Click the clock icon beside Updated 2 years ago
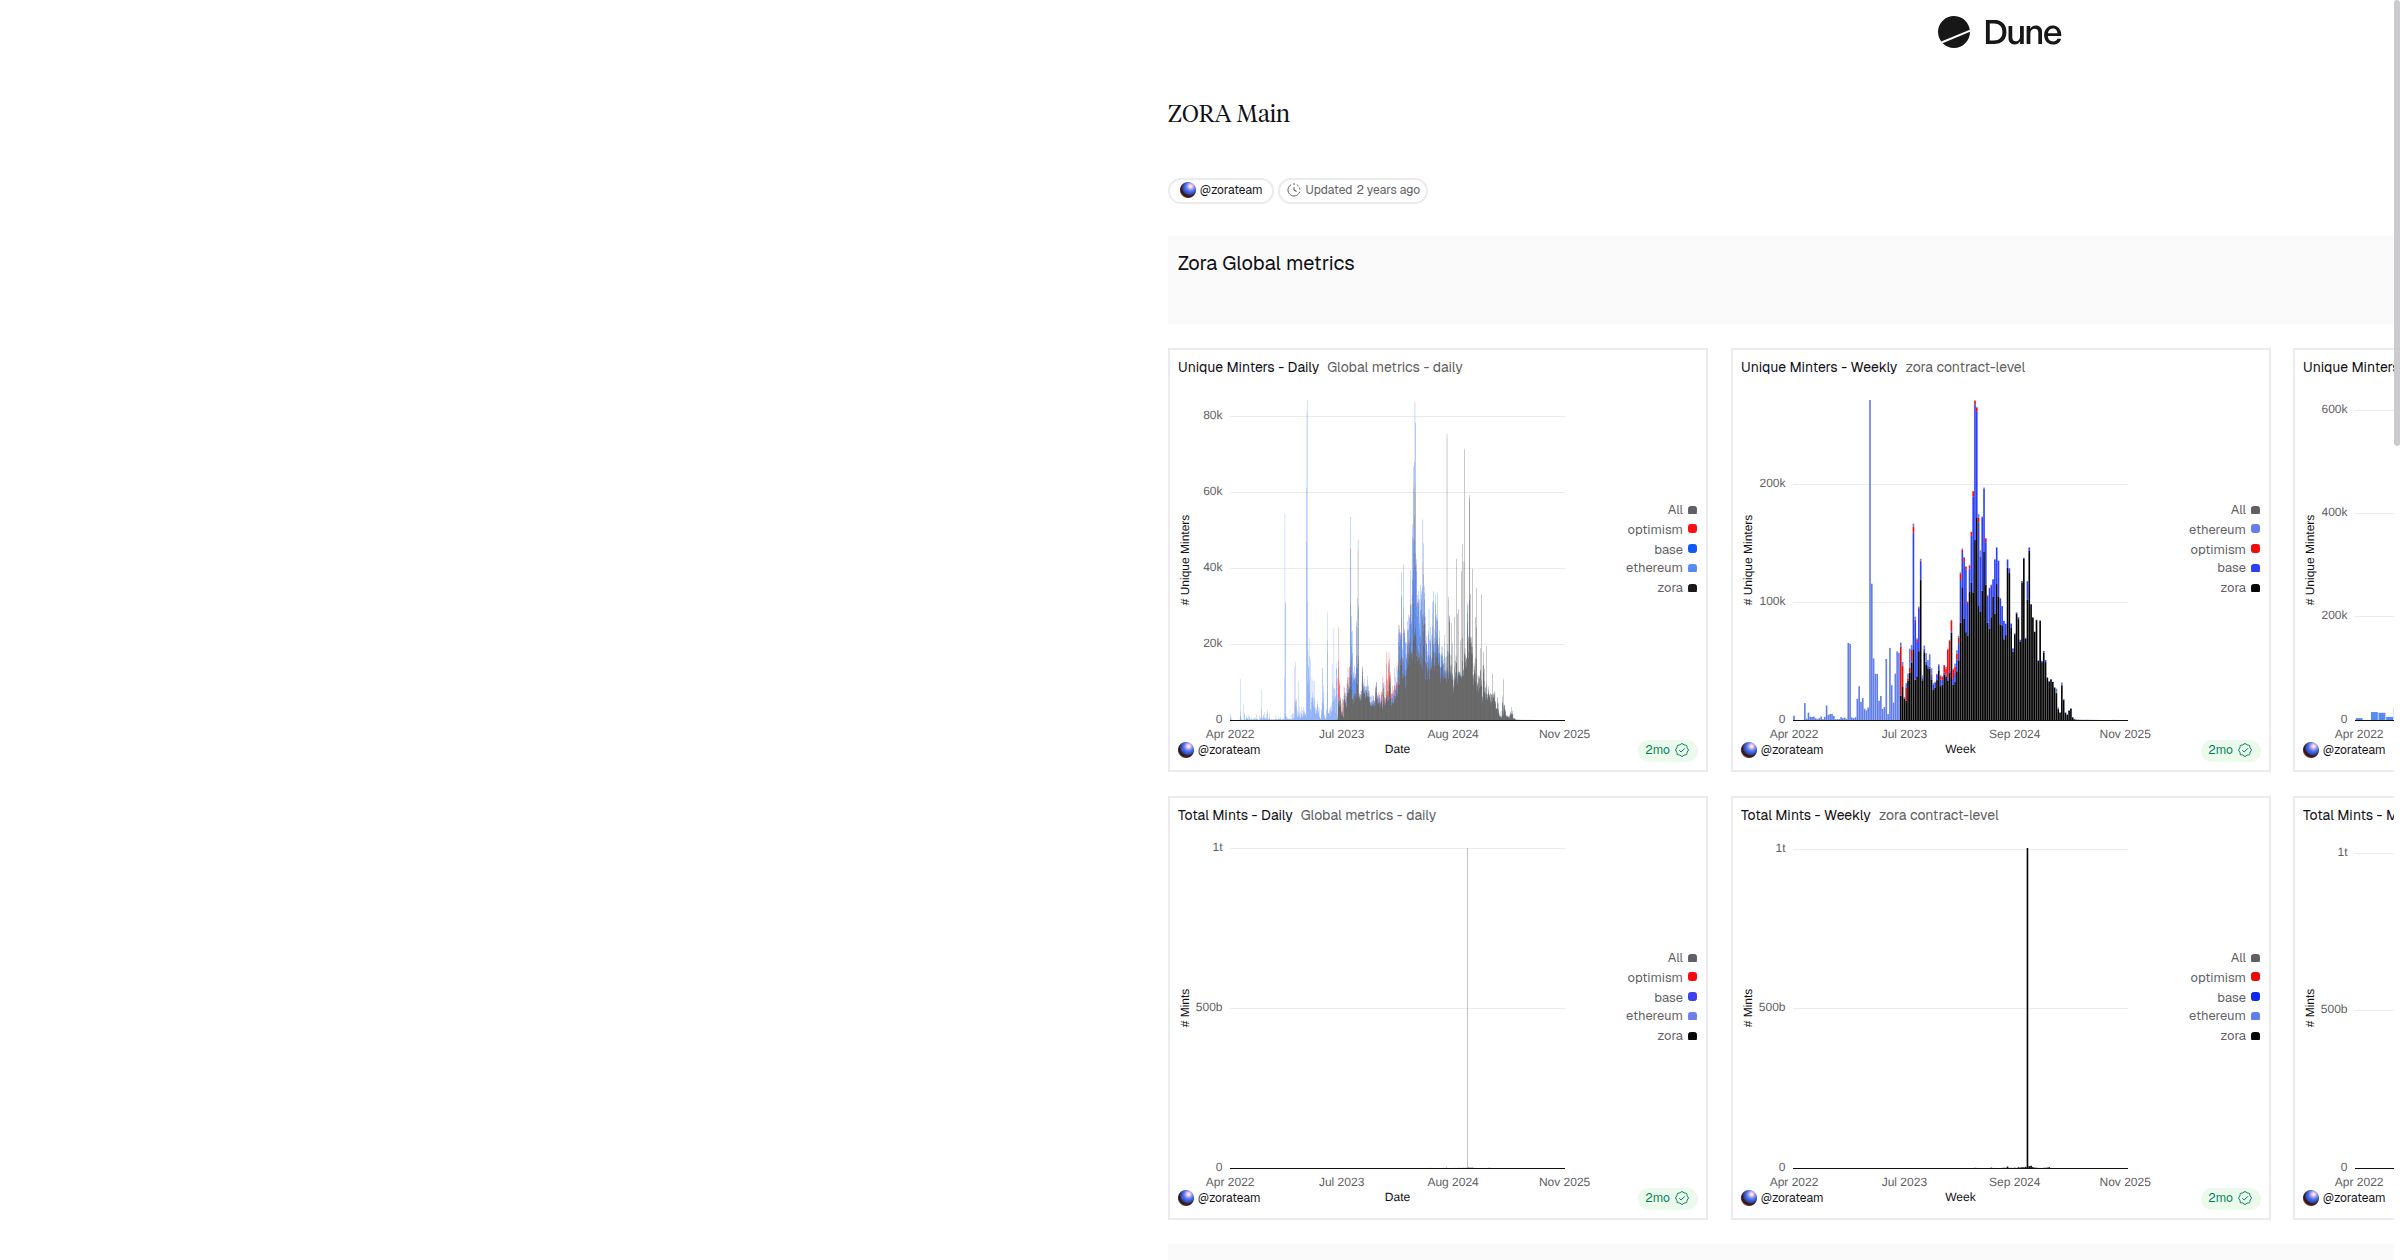This screenshot has height=1260, width=2400. tap(1293, 190)
